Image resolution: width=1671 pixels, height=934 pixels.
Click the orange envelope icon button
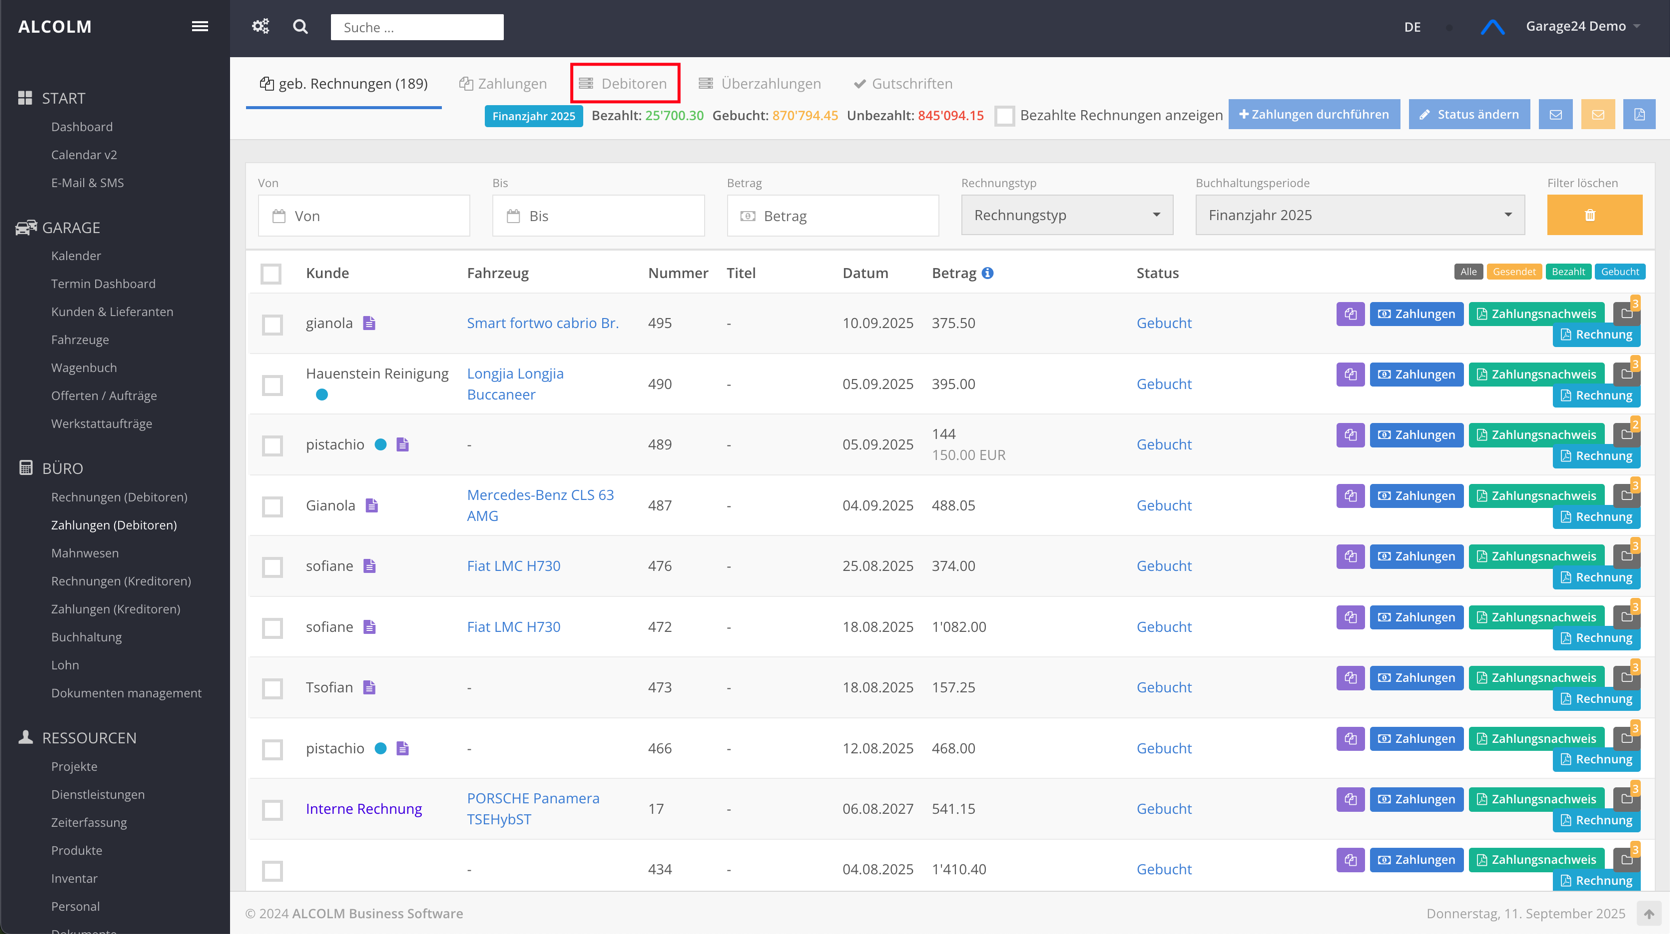point(1597,115)
